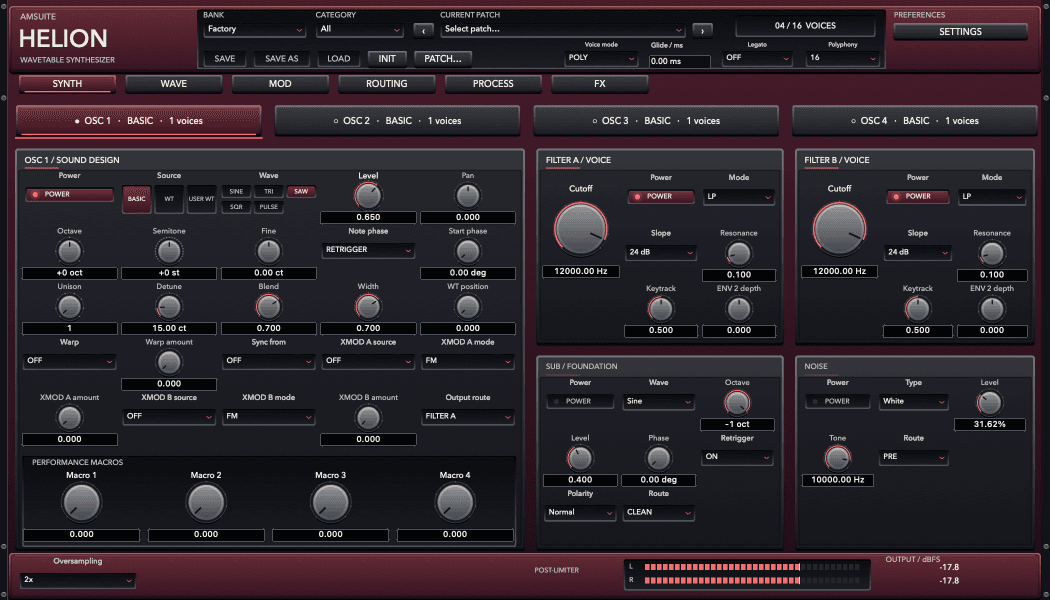Open OSC 1 Output route dropdown

[x=468, y=417]
